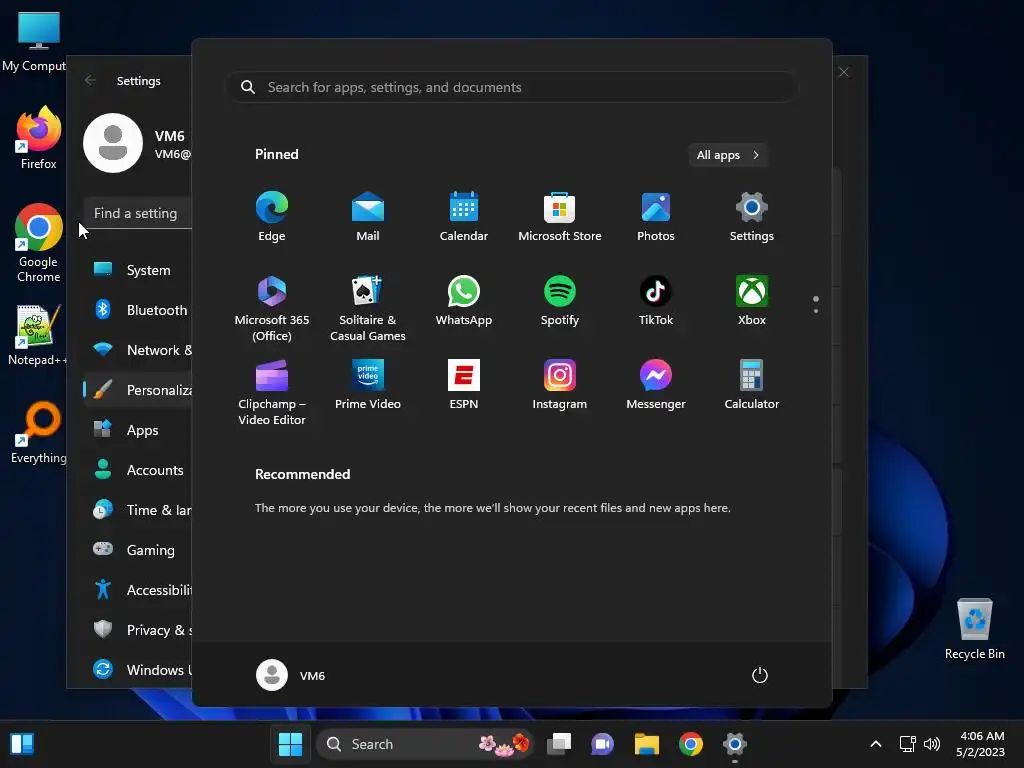
Task: Open the Spotify pinned app
Action: point(560,301)
